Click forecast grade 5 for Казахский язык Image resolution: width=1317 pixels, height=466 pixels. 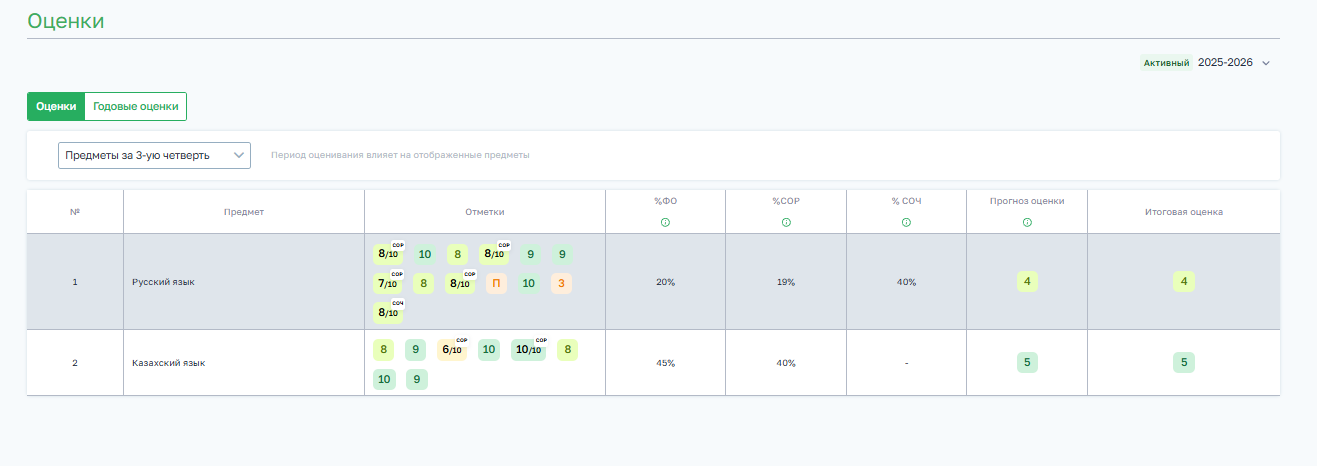click(1027, 363)
